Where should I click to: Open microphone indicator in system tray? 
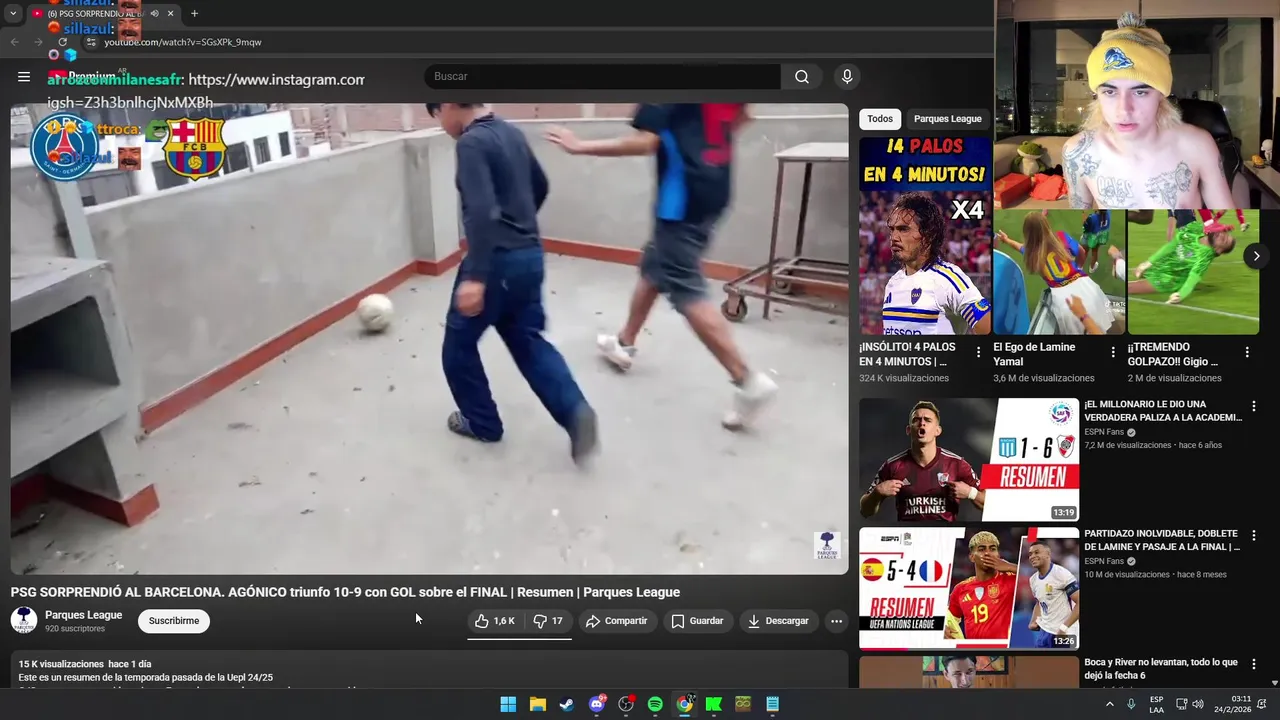pyautogui.click(x=1131, y=704)
